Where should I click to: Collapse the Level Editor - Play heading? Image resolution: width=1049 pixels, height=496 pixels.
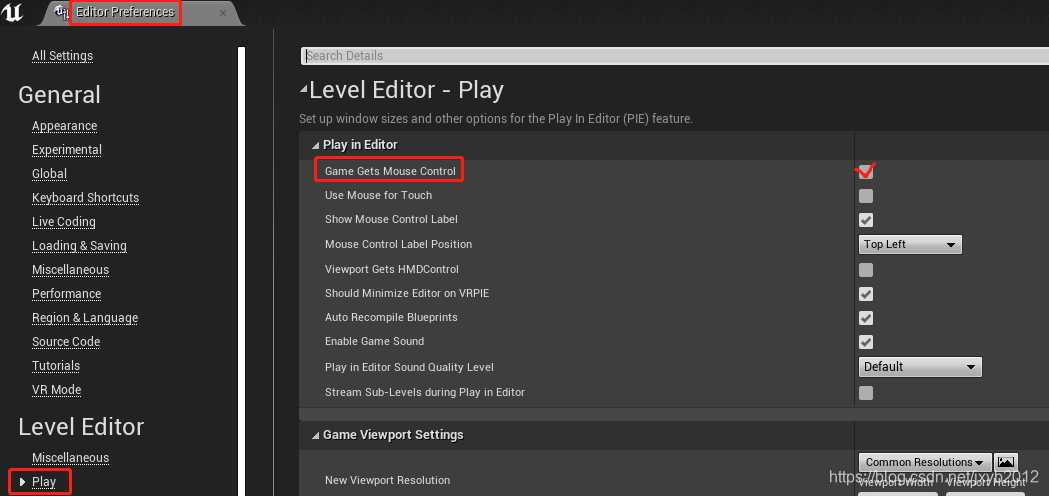304,90
